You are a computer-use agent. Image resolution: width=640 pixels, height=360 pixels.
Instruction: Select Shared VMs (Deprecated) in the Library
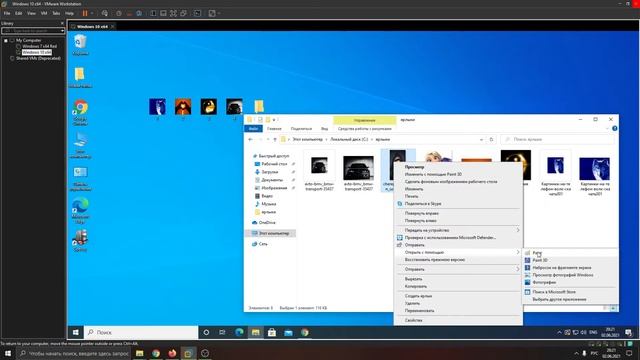pos(38,58)
